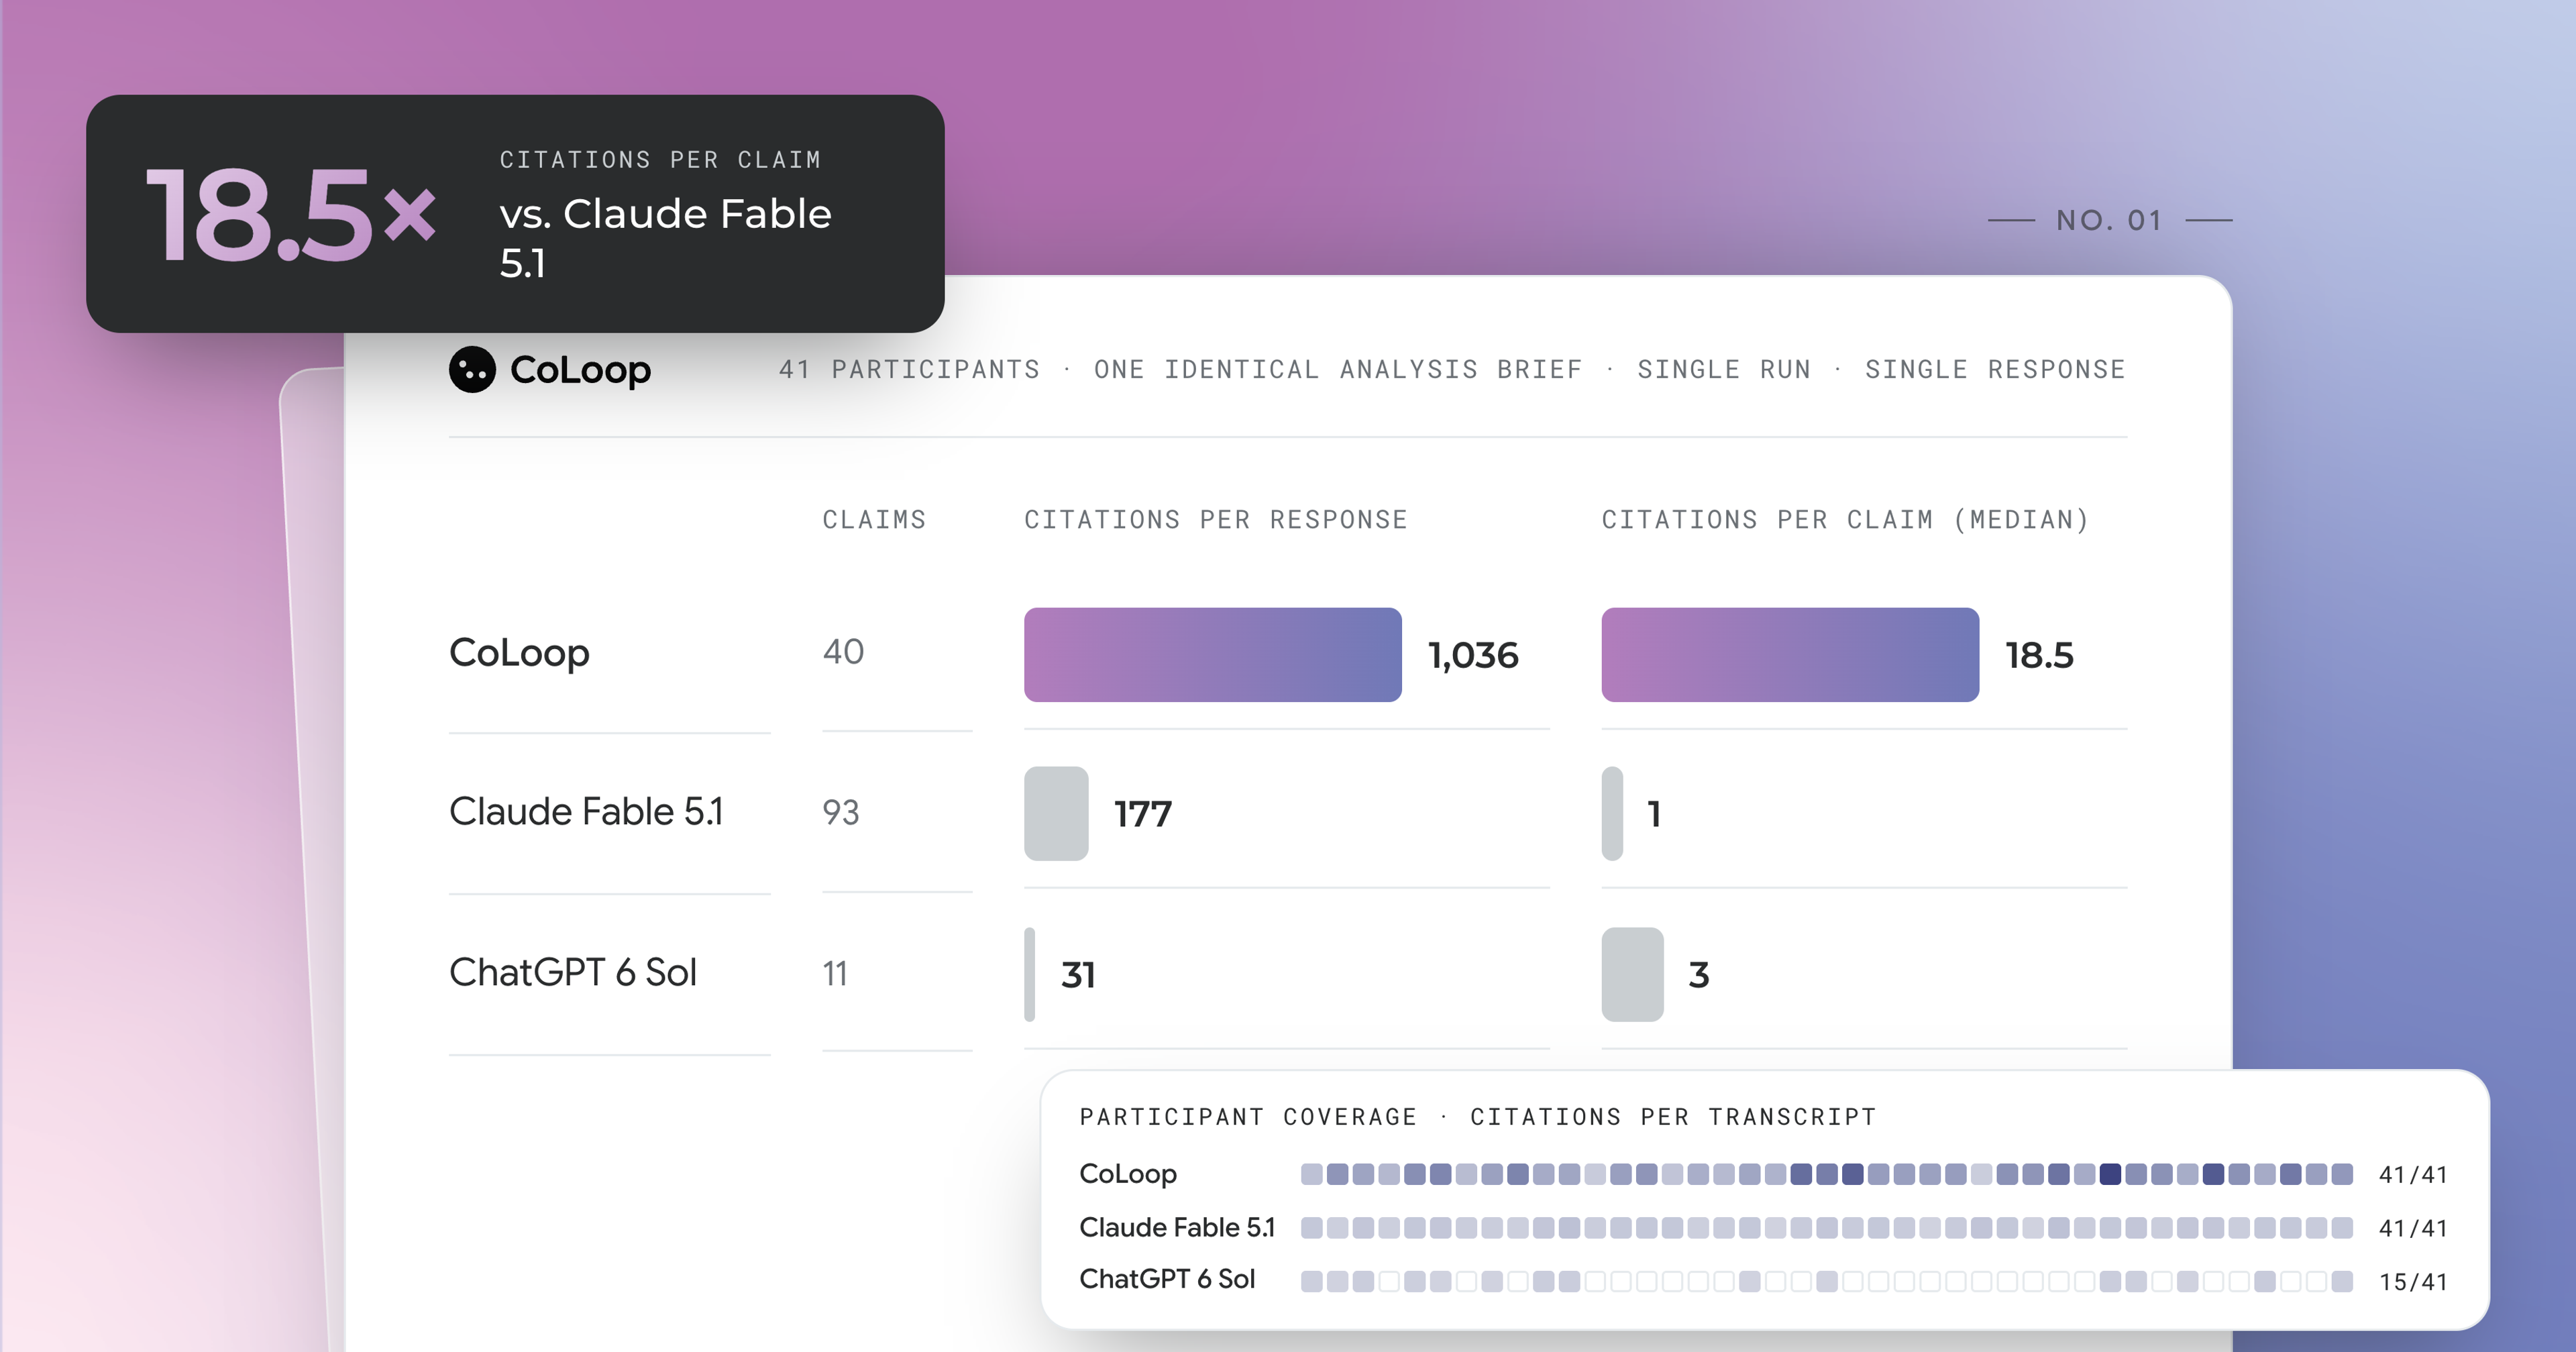Viewport: 2576px width, 1352px height.
Task: Select the Claude Fable 5.1 table row label
Action: point(586,812)
